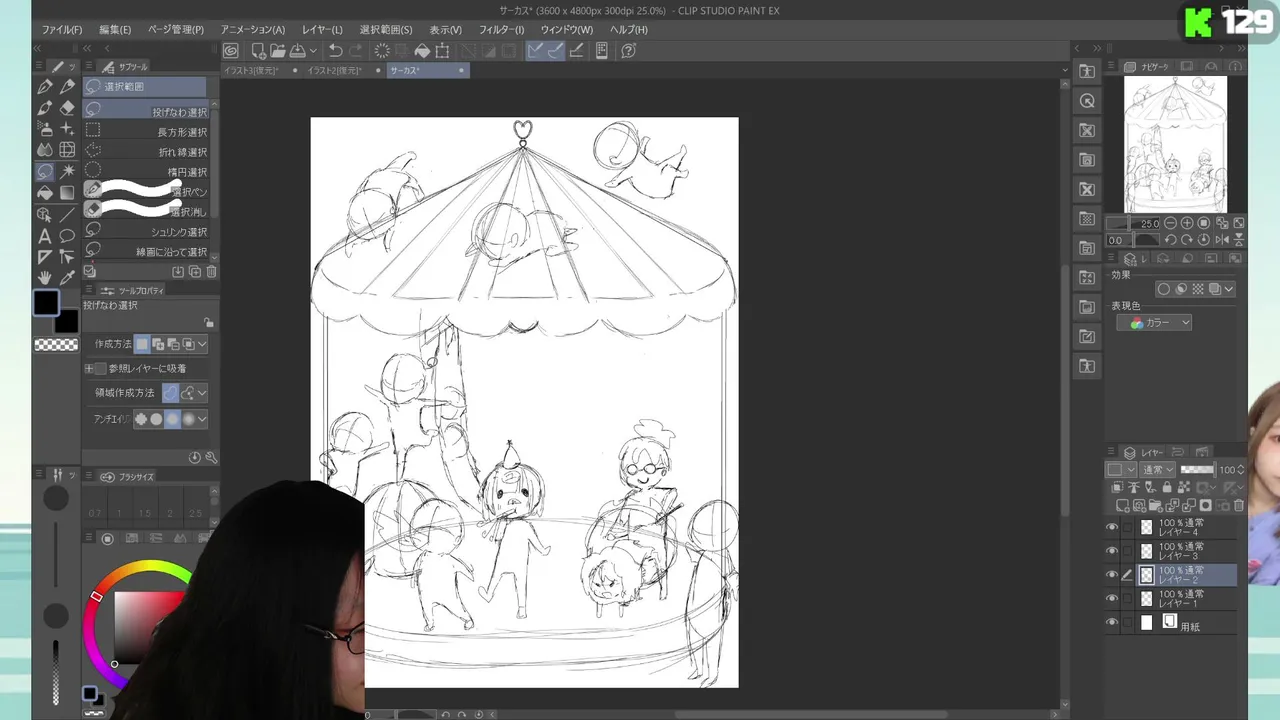The width and height of the screenshot is (1280, 720).
Task: Open フィルター(I) menu
Action: pos(501,30)
